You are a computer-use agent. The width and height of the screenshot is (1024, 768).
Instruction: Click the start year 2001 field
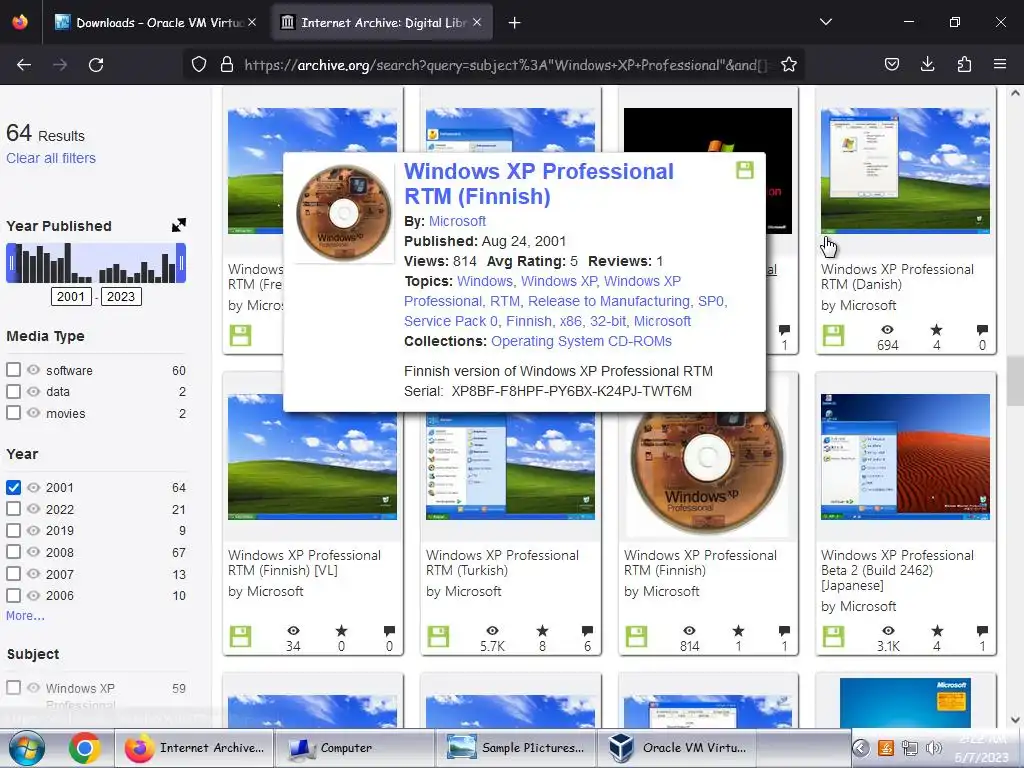pos(71,296)
